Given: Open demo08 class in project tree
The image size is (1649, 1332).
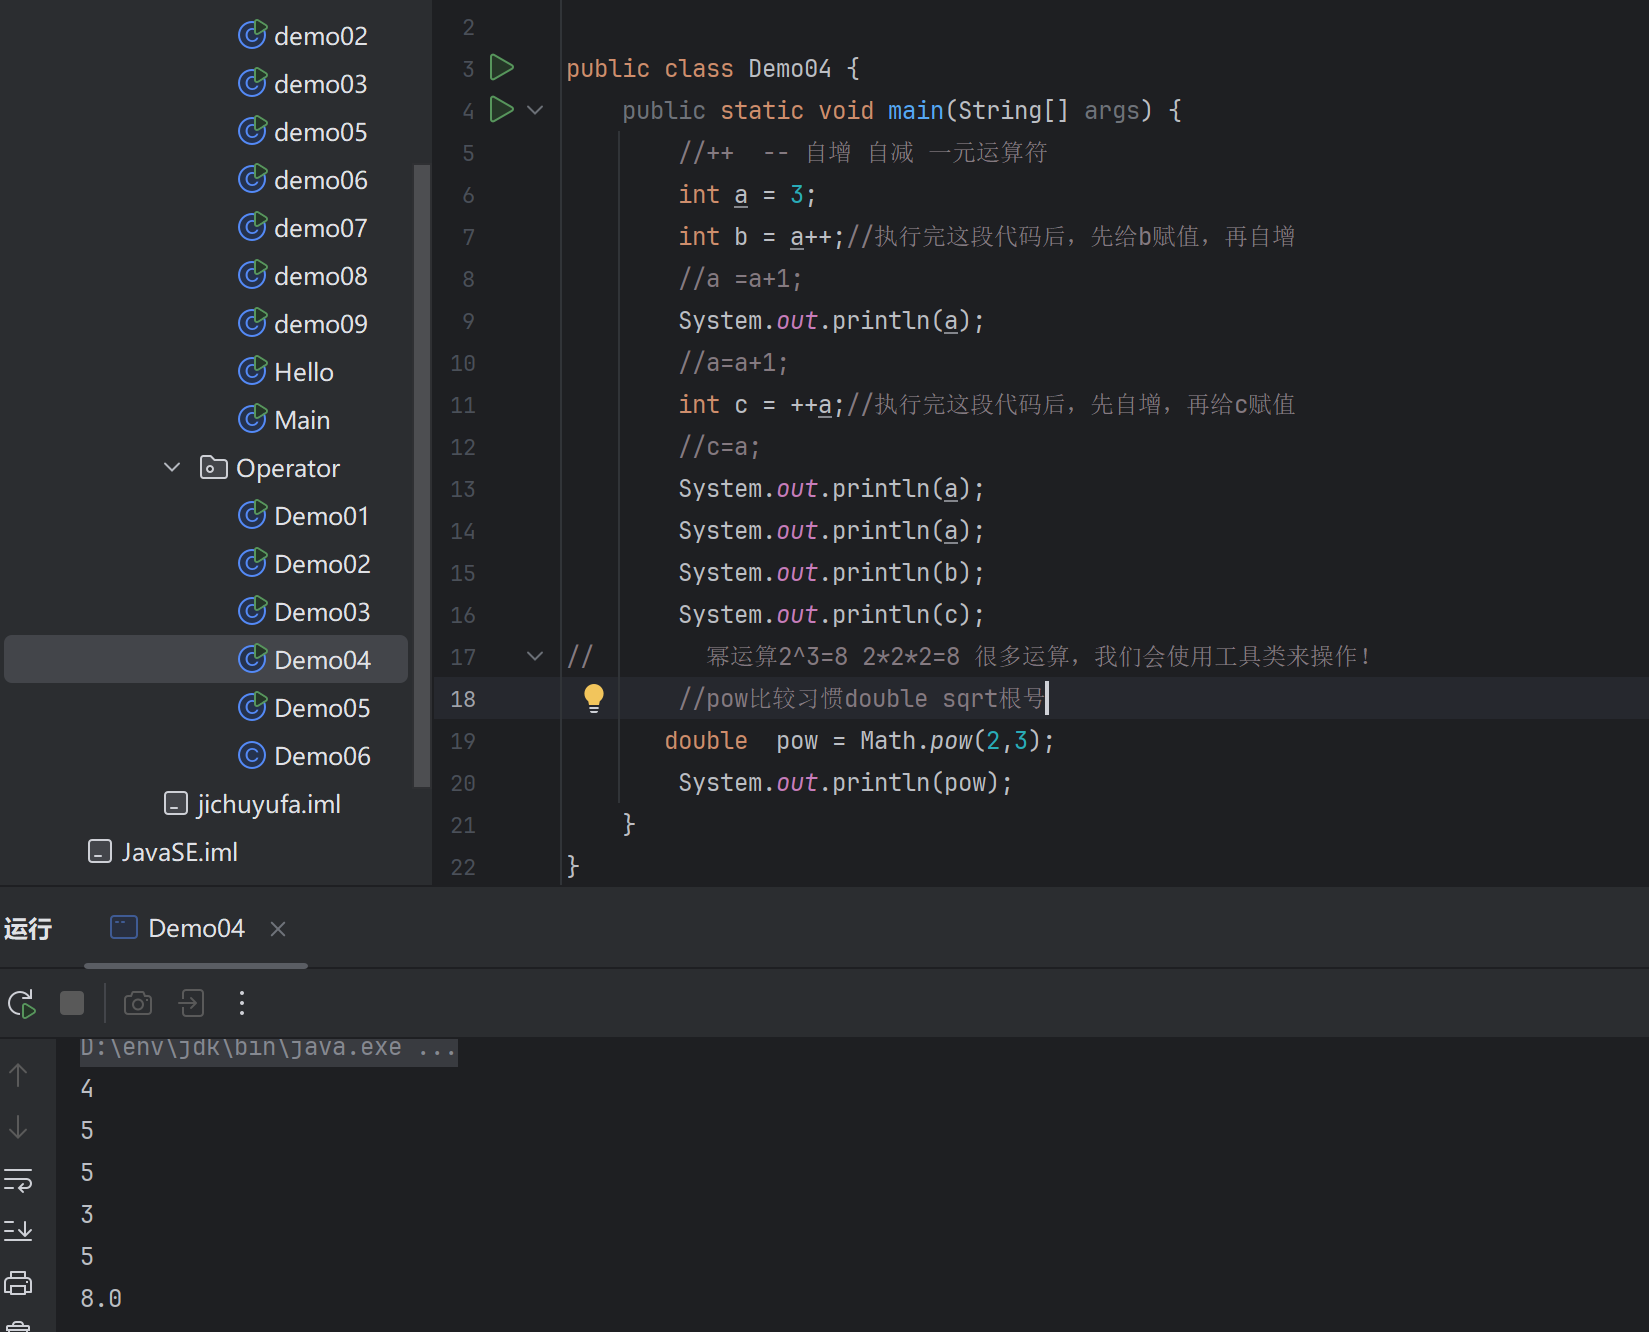Looking at the screenshot, I should coord(303,276).
